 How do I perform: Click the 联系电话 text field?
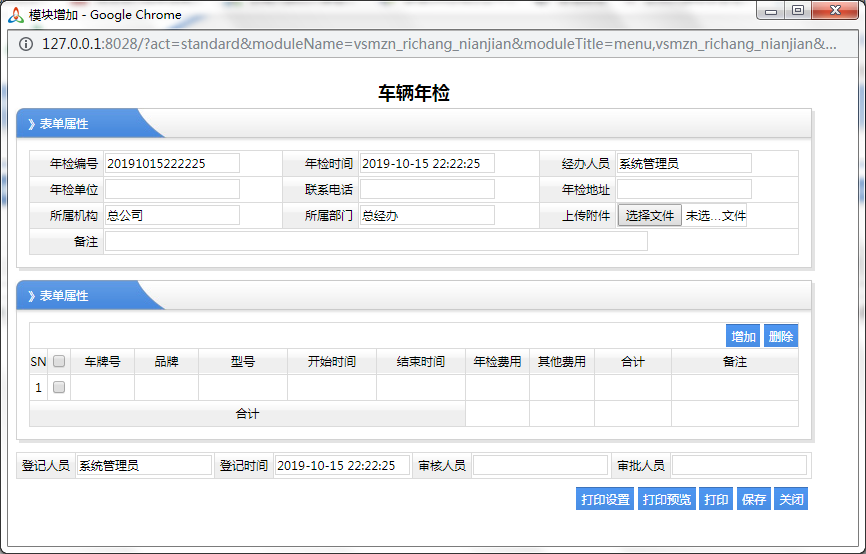click(427, 189)
